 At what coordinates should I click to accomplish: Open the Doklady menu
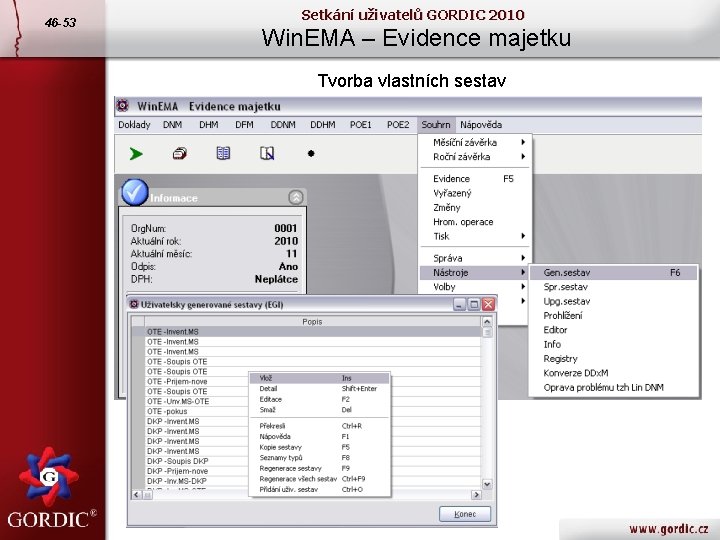point(134,125)
